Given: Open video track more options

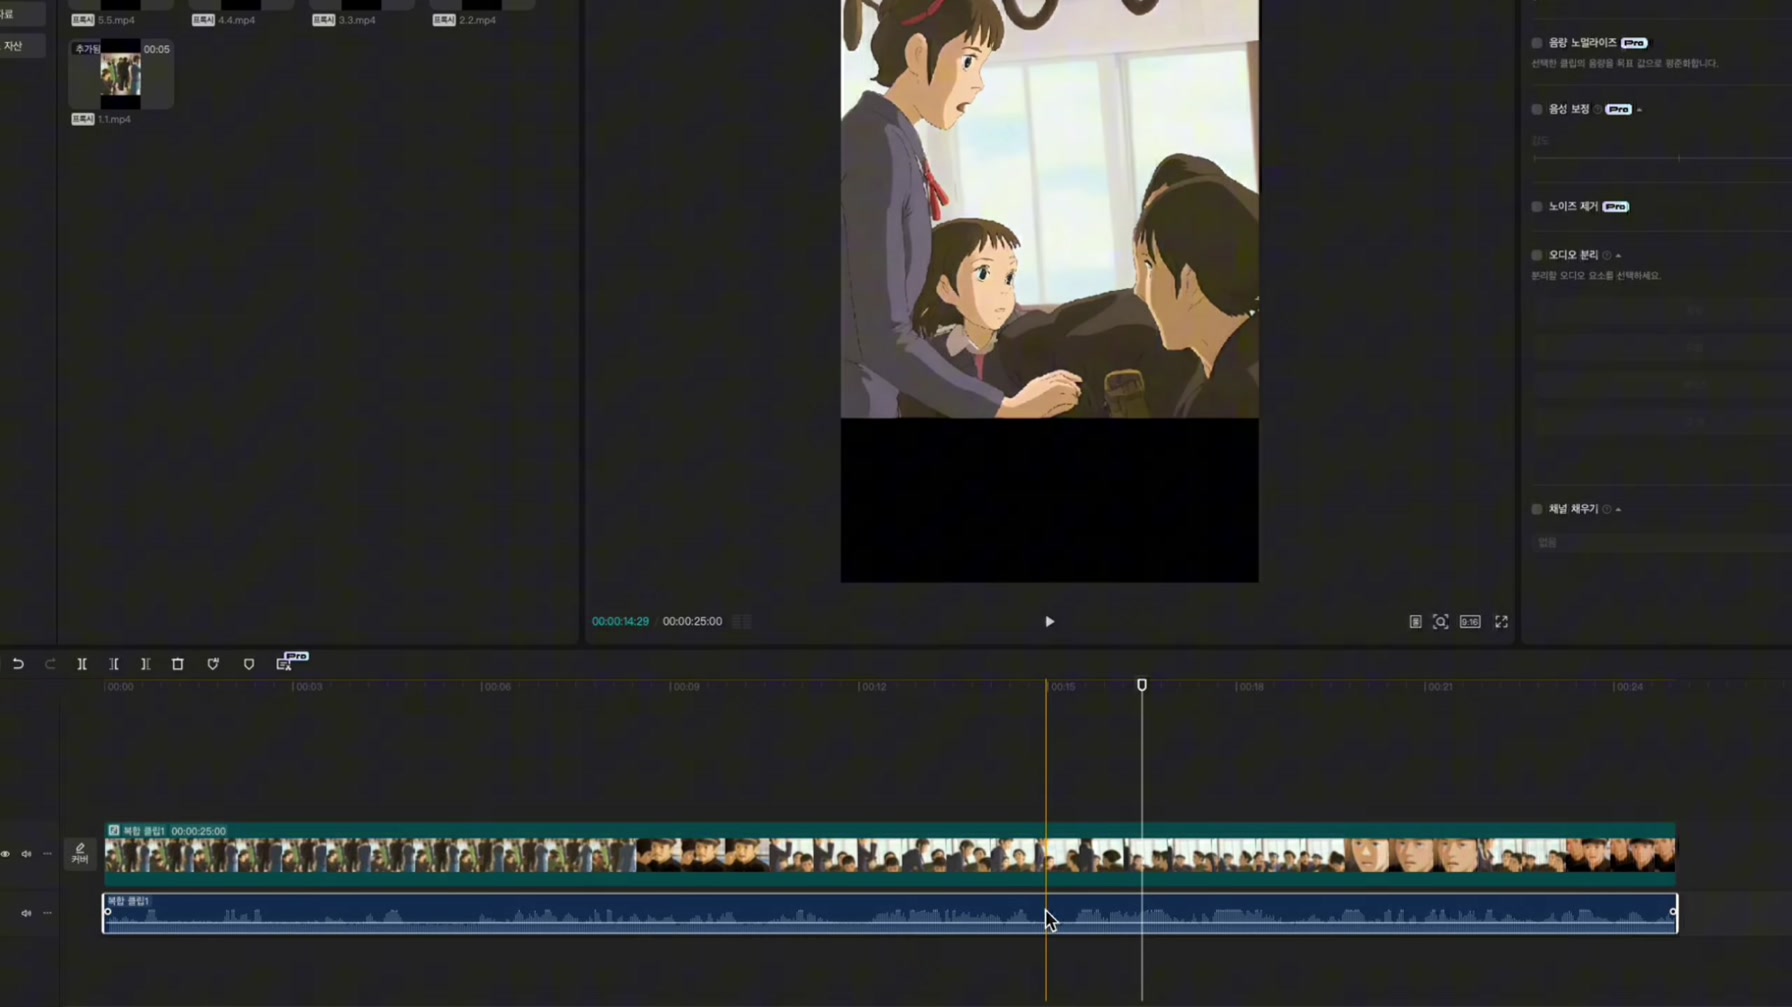Looking at the screenshot, I should 47,854.
